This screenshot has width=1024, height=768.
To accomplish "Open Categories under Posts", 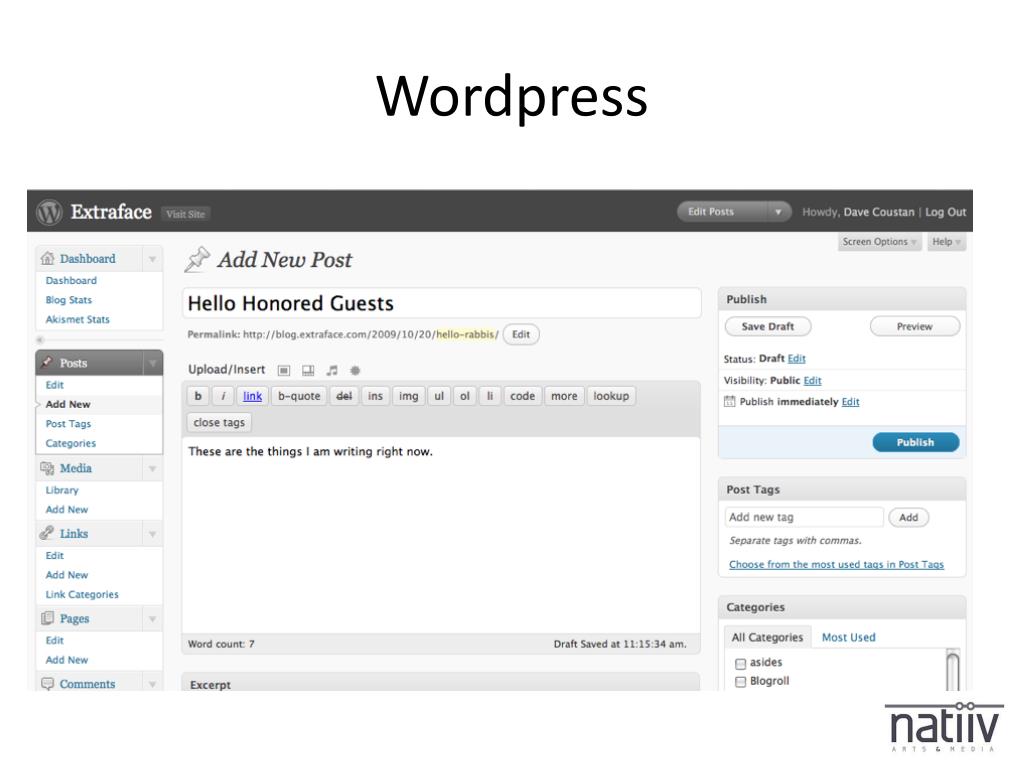I will (x=71, y=443).
